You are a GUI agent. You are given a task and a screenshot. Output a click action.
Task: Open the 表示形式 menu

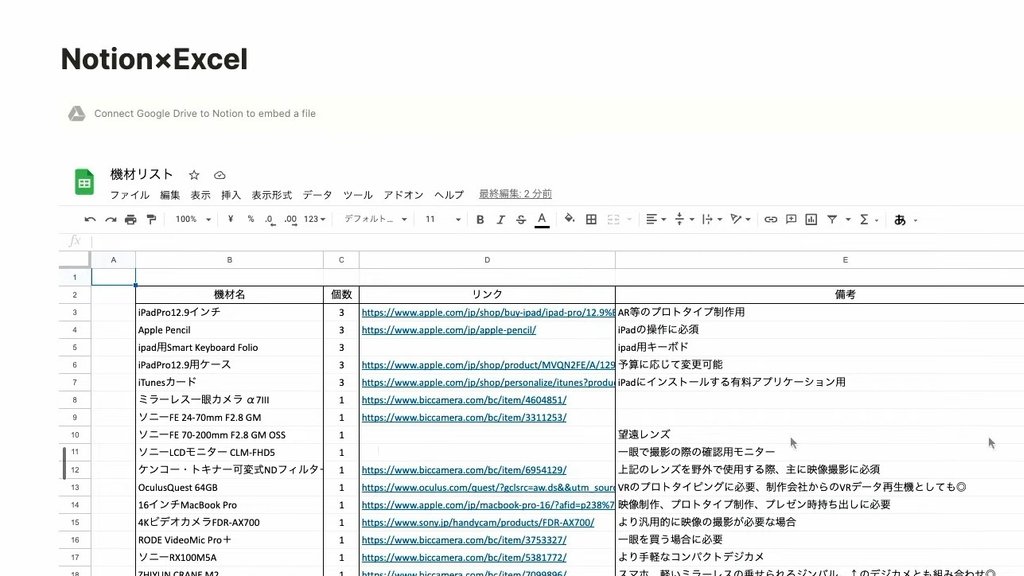click(272, 195)
